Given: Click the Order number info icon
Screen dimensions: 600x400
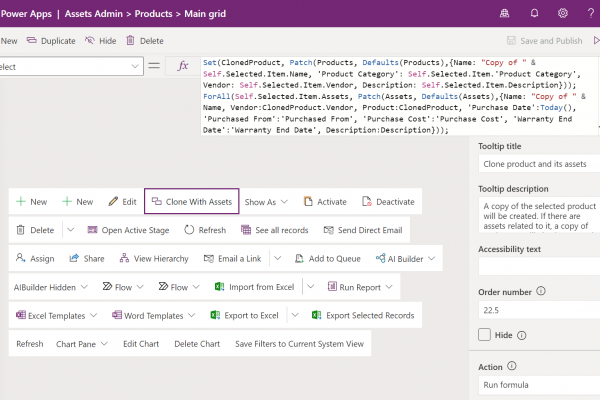Looking at the screenshot, I should (x=540, y=291).
